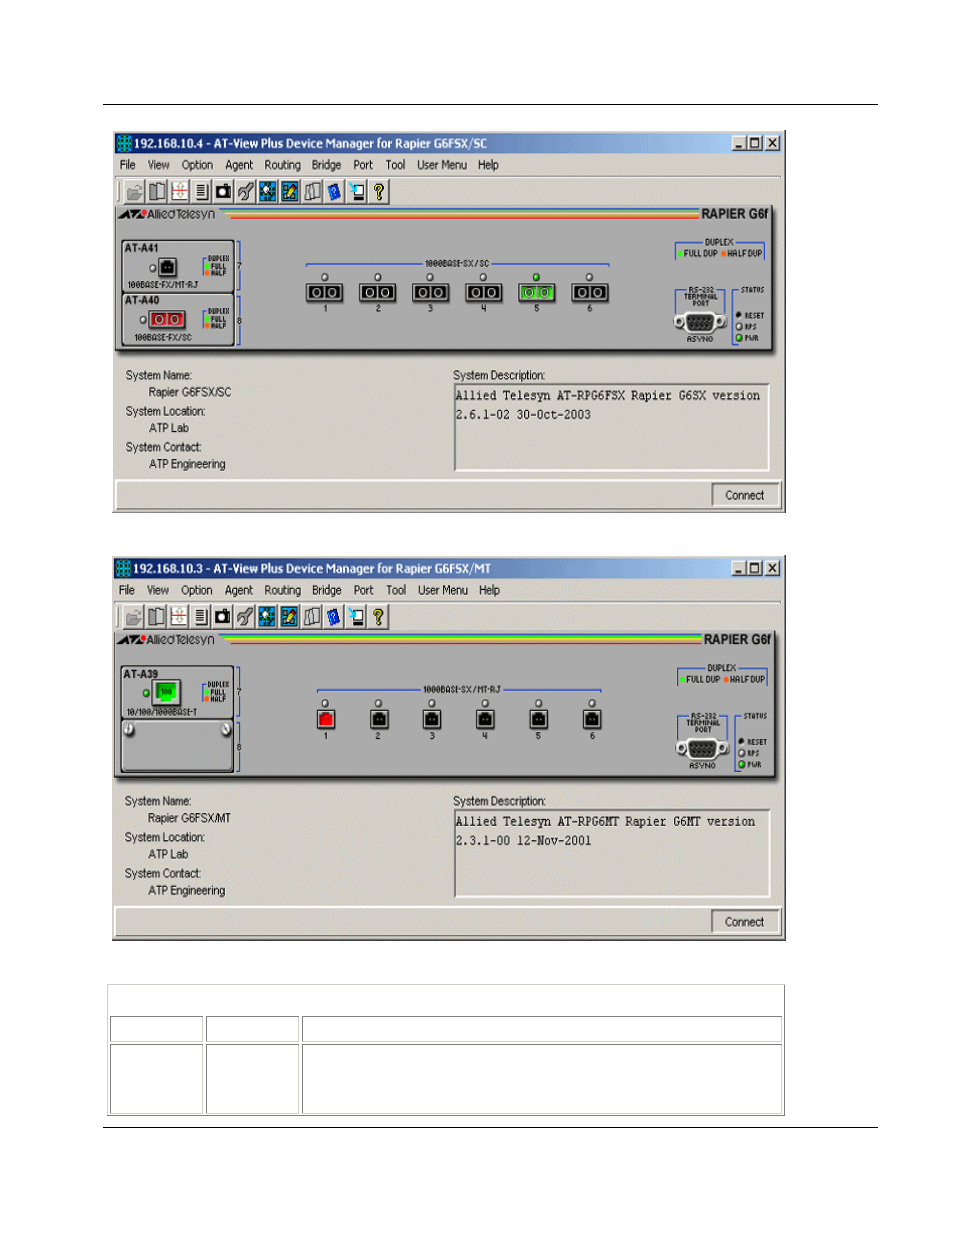The image size is (954, 1235).
Task: Open the Routing menu in G6FSX/SC window
Action: pyautogui.click(x=282, y=165)
